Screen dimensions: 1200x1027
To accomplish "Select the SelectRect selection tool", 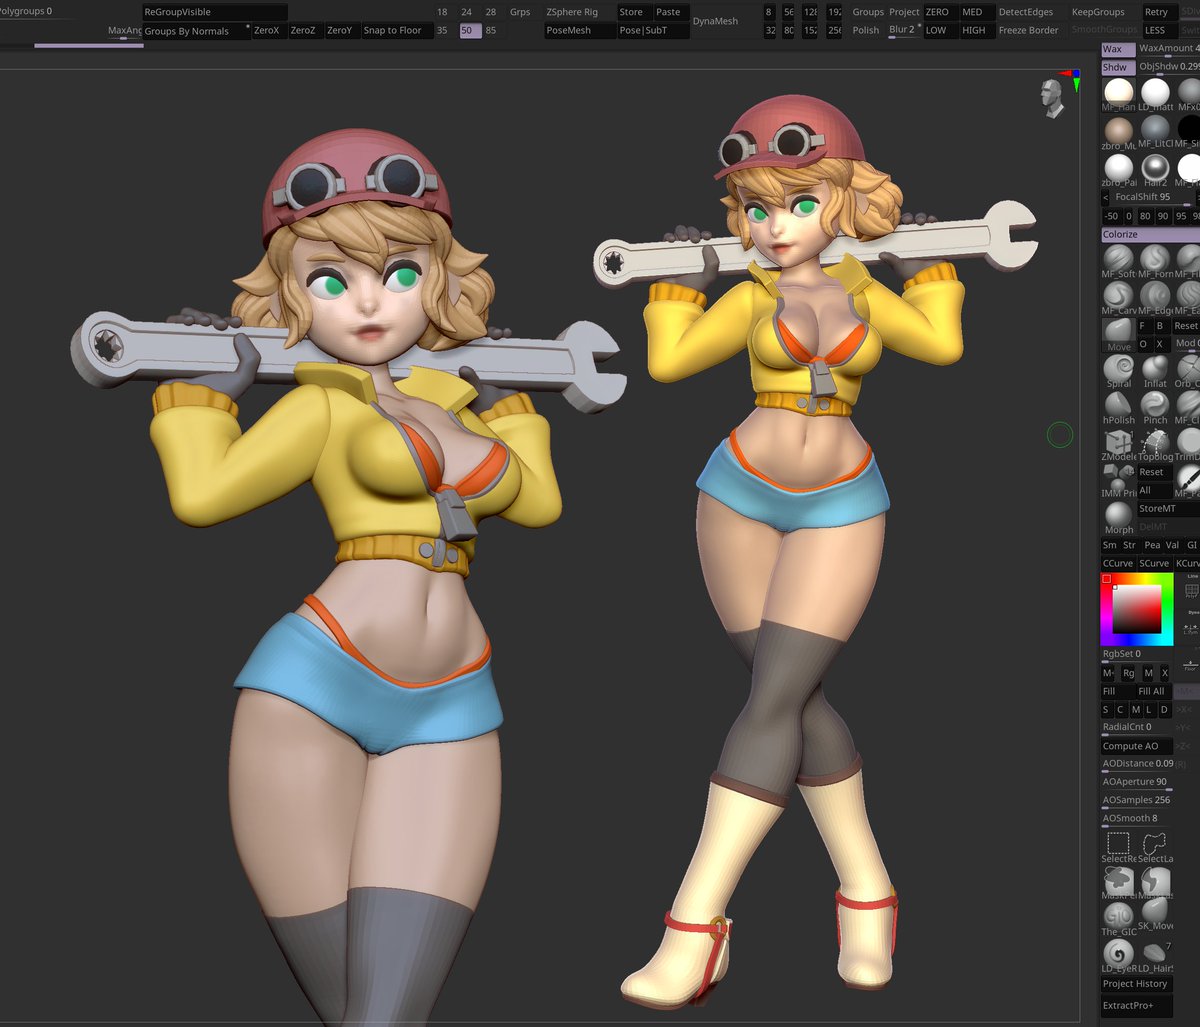I will pyautogui.click(x=1118, y=847).
